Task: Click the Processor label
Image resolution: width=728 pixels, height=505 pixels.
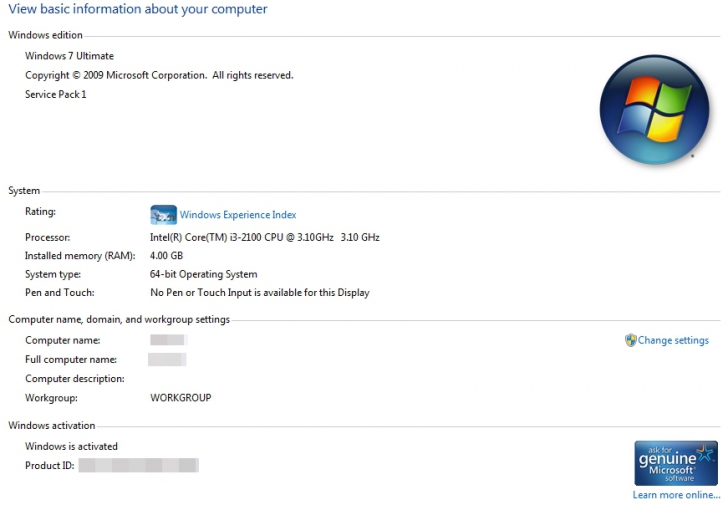Action: (x=48, y=237)
